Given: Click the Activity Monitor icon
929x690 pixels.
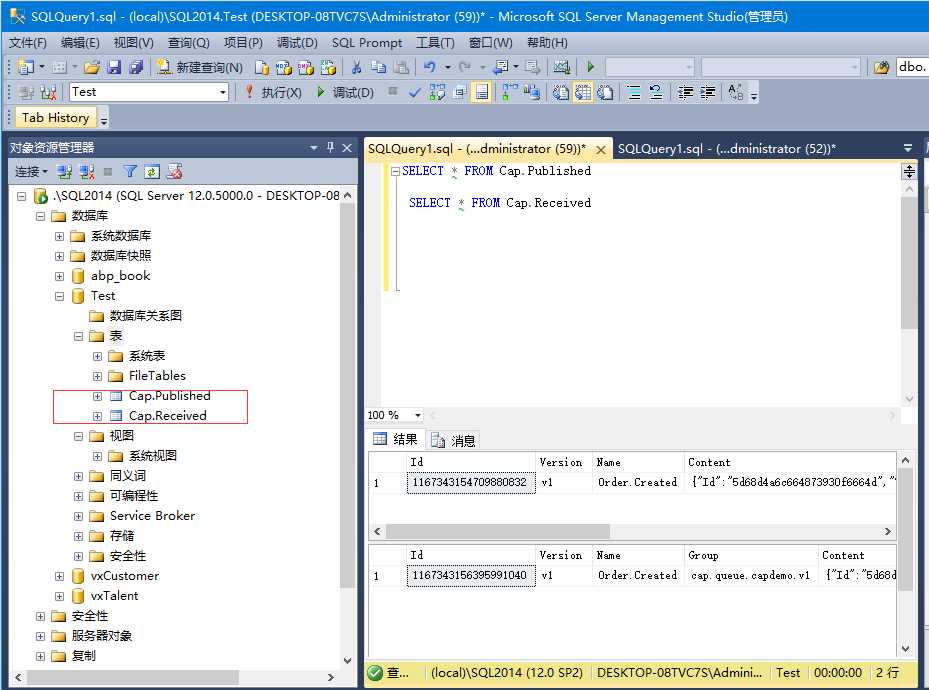Looking at the screenshot, I should (561, 67).
